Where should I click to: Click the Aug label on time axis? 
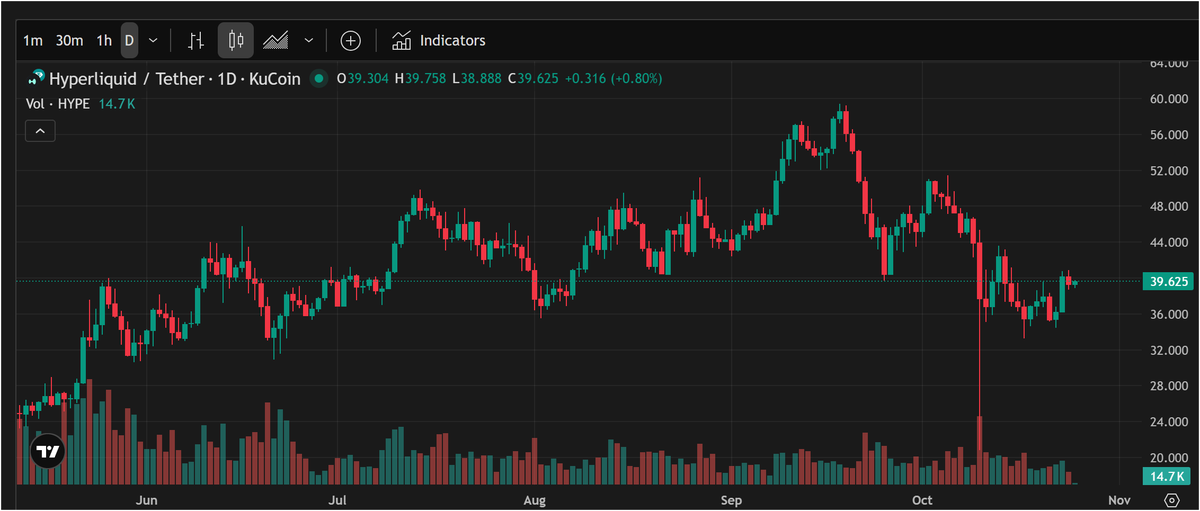[x=534, y=499]
